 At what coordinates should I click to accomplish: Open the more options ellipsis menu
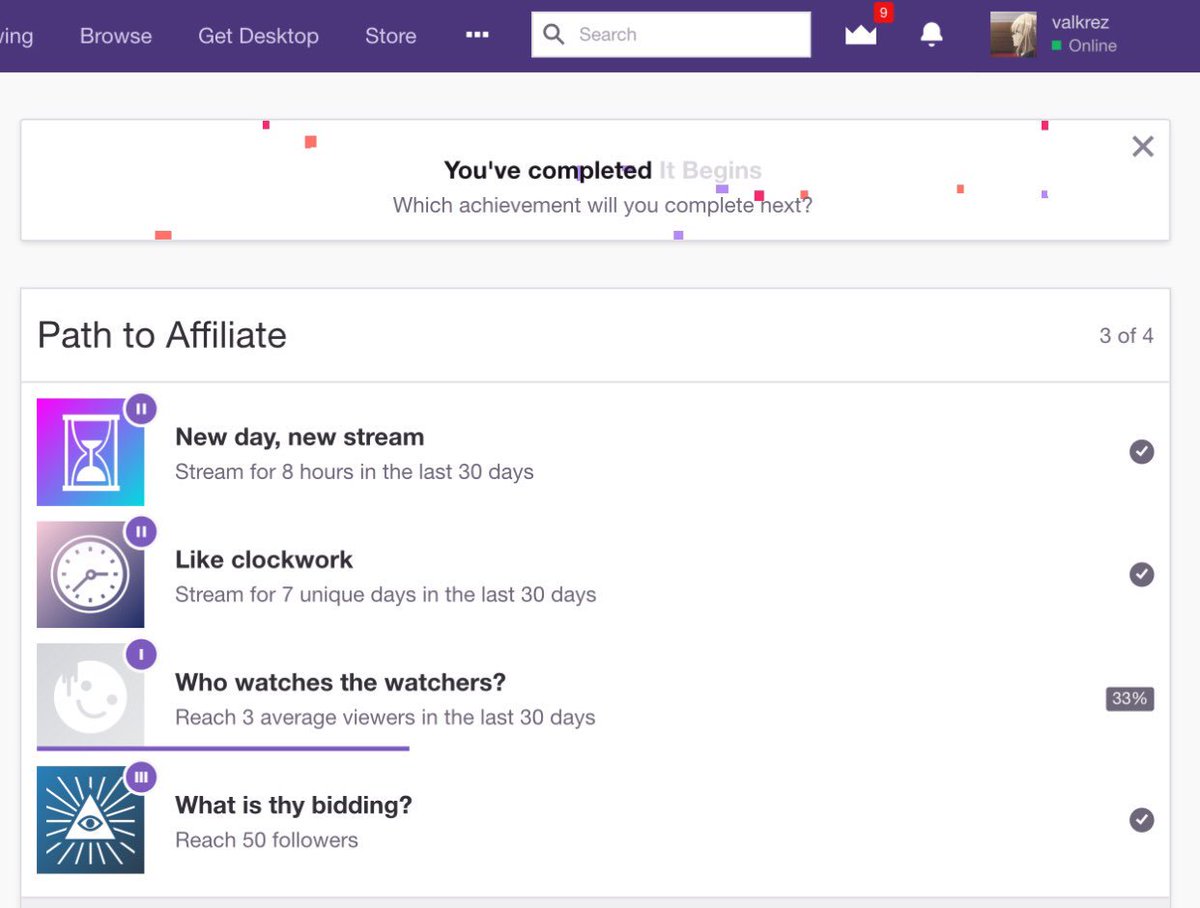click(x=477, y=34)
